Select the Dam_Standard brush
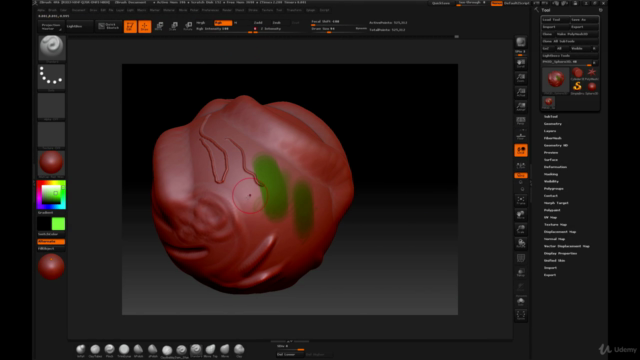The image size is (640, 360). pyautogui.click(x=181, y=351)
